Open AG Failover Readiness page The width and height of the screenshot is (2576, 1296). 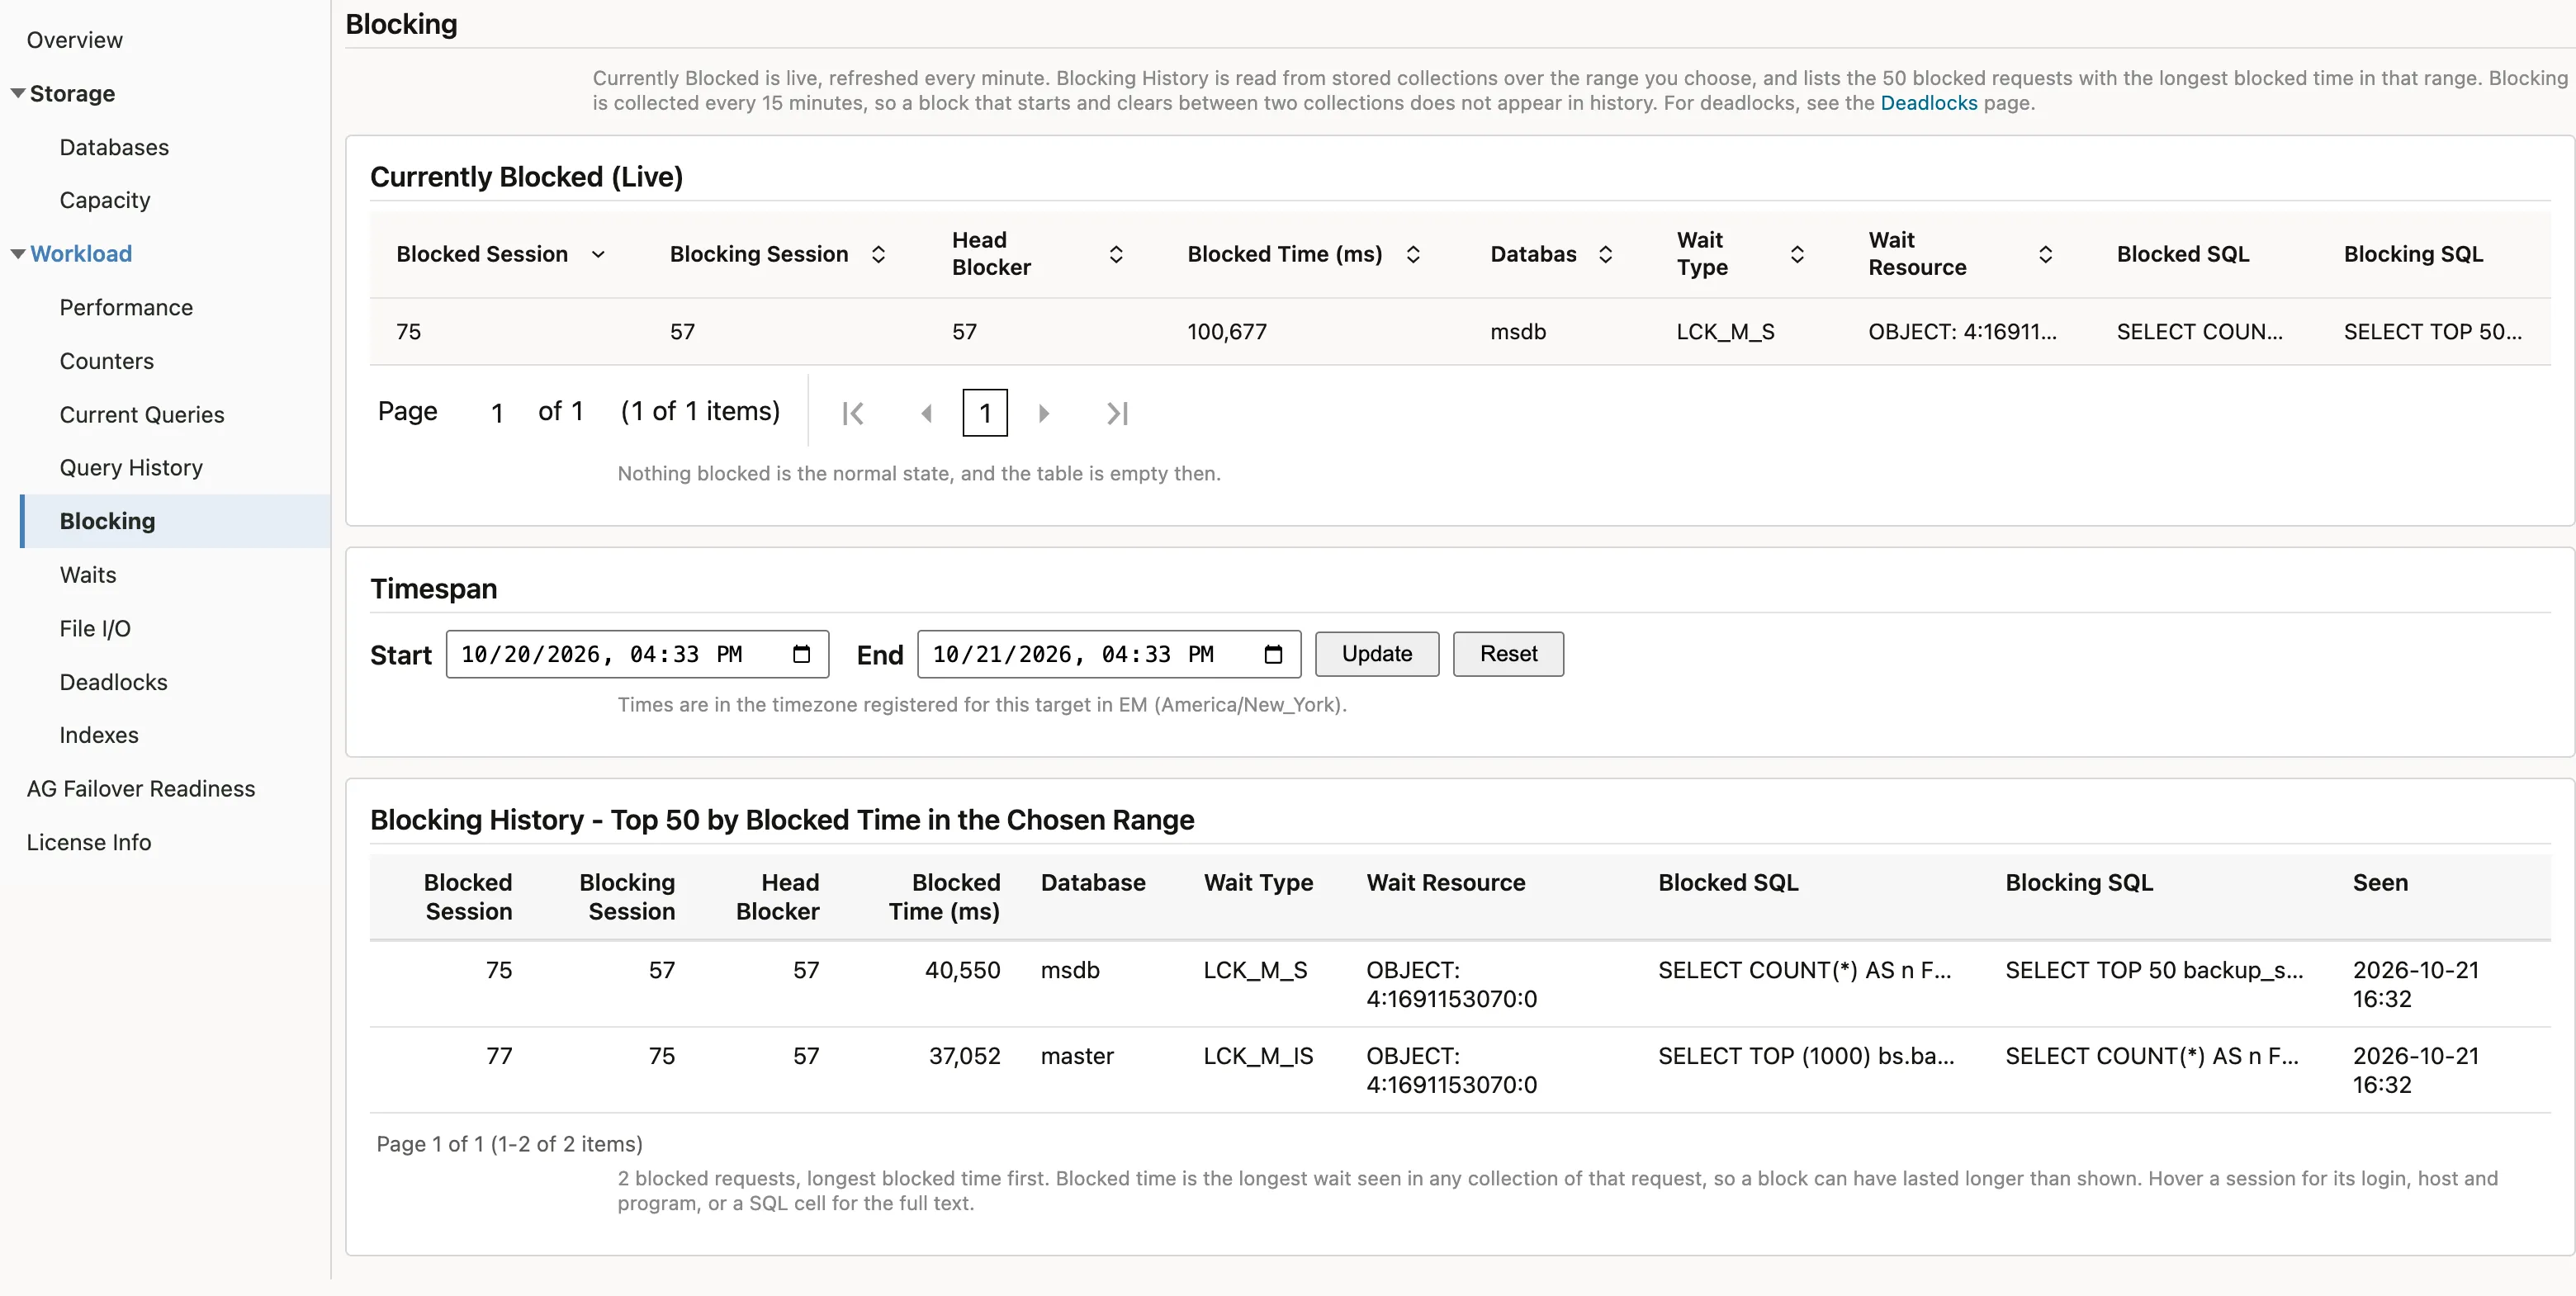141,789
